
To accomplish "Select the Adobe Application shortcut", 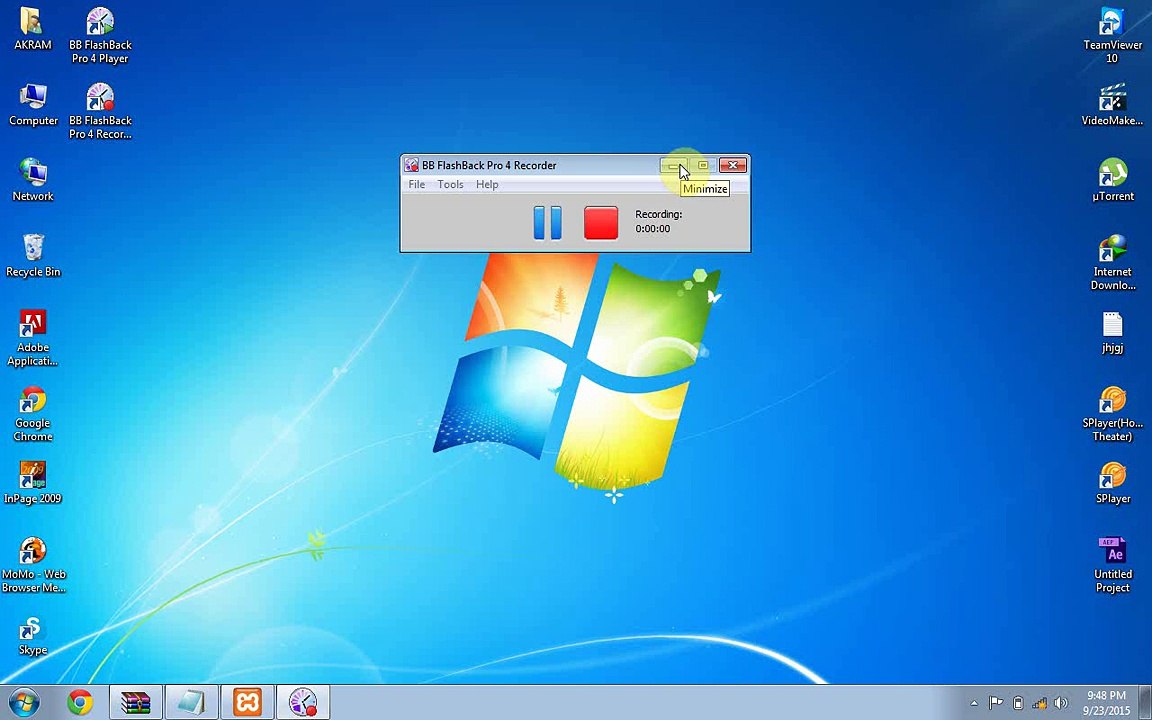I will (33, 338).
